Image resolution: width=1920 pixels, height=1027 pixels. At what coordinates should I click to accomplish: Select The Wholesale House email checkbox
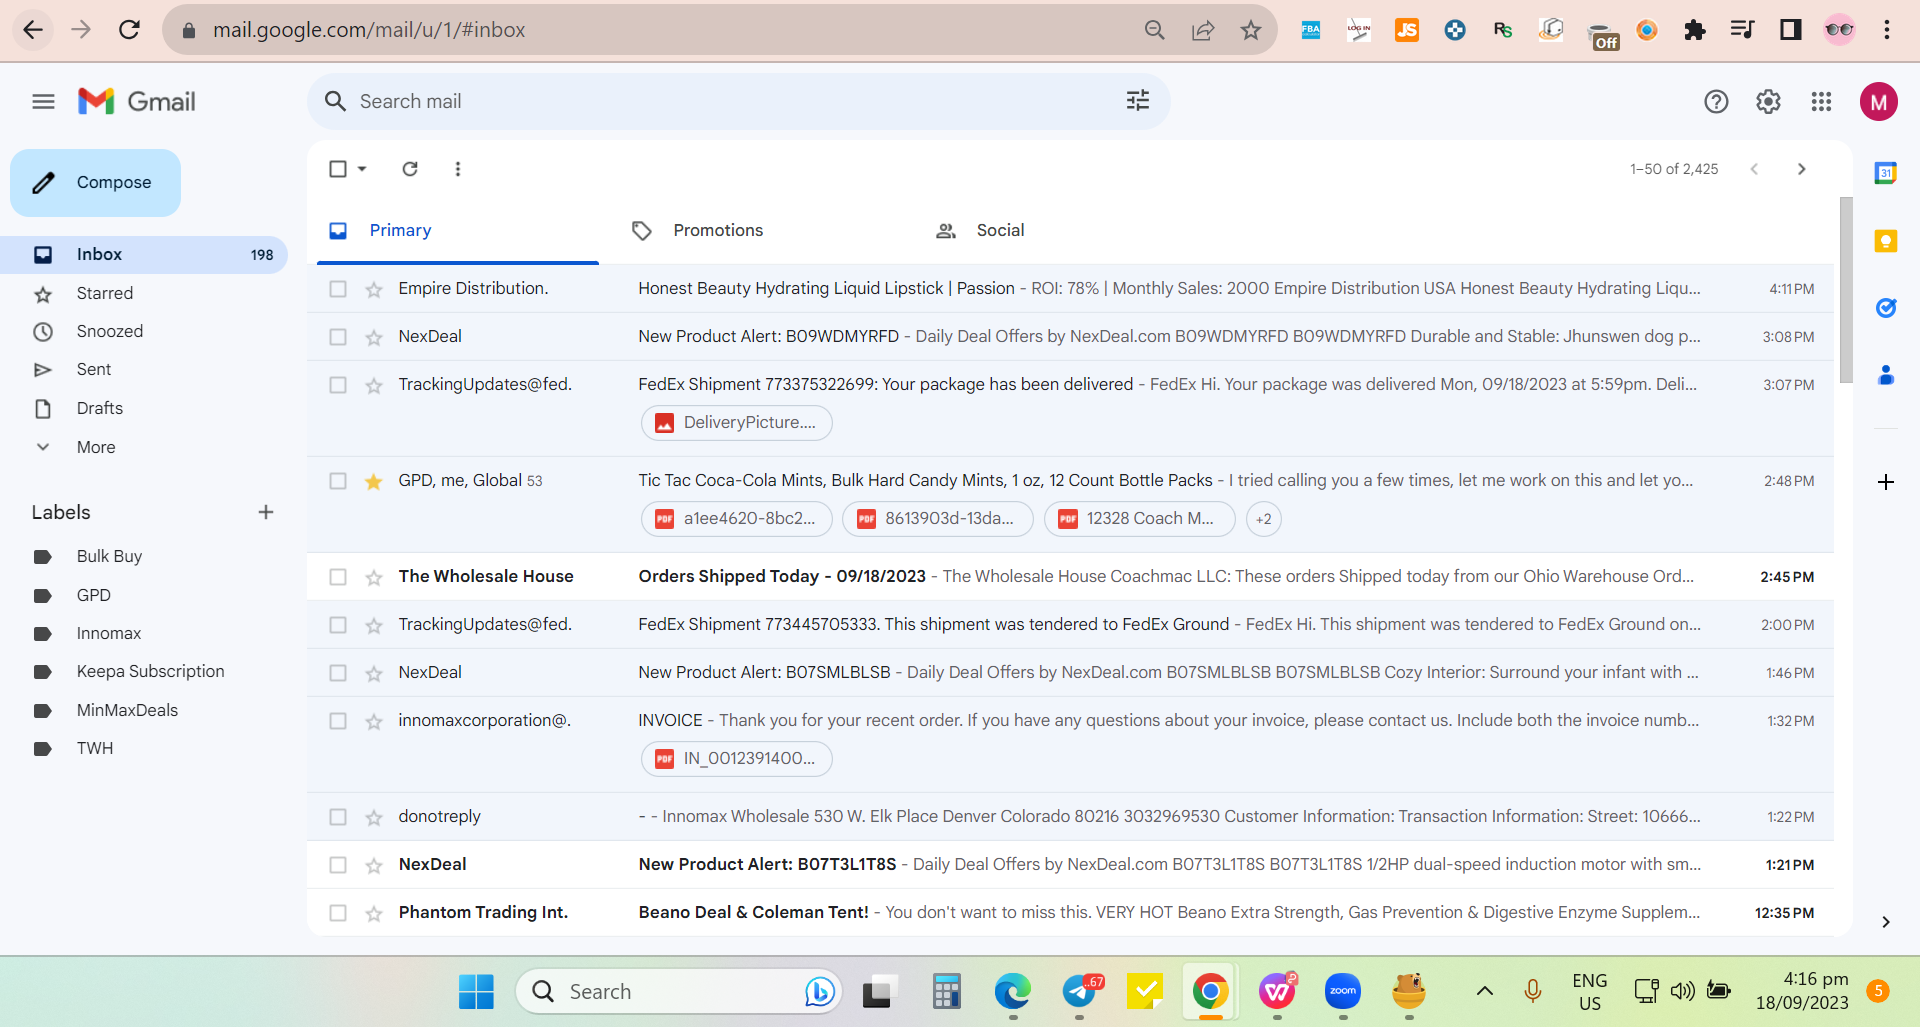coord(338,577)
